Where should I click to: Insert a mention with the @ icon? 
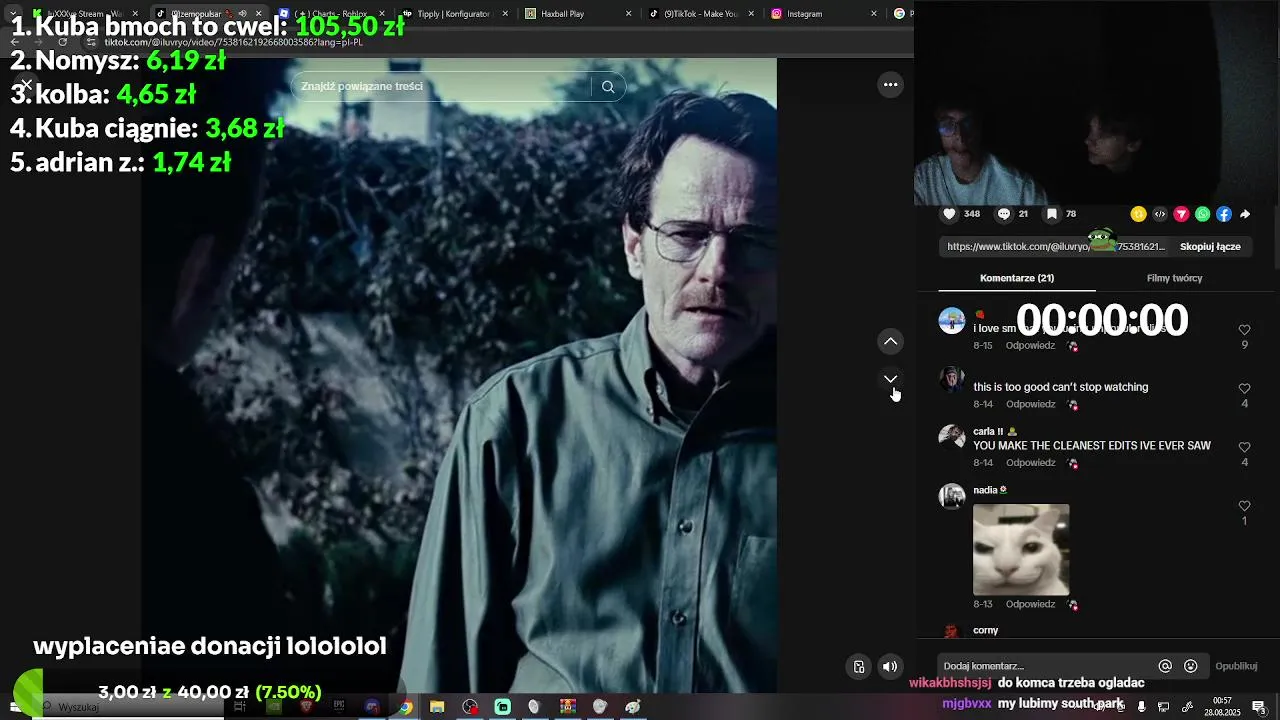click(1165, 666)
